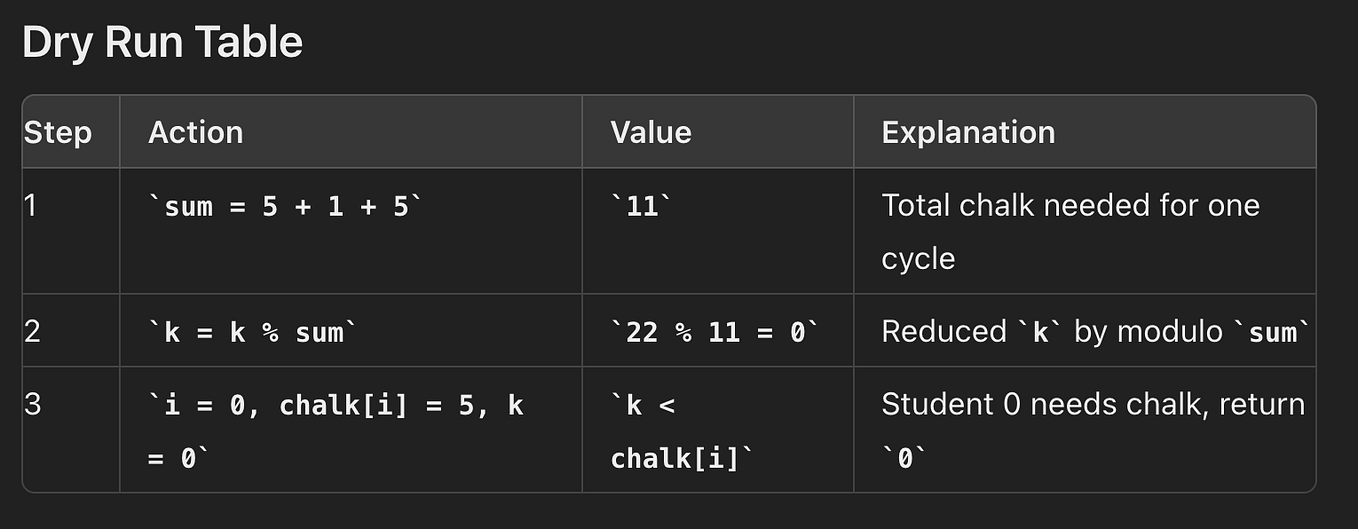
Task: Click the returned `0` code text
Action: [903, 458]
